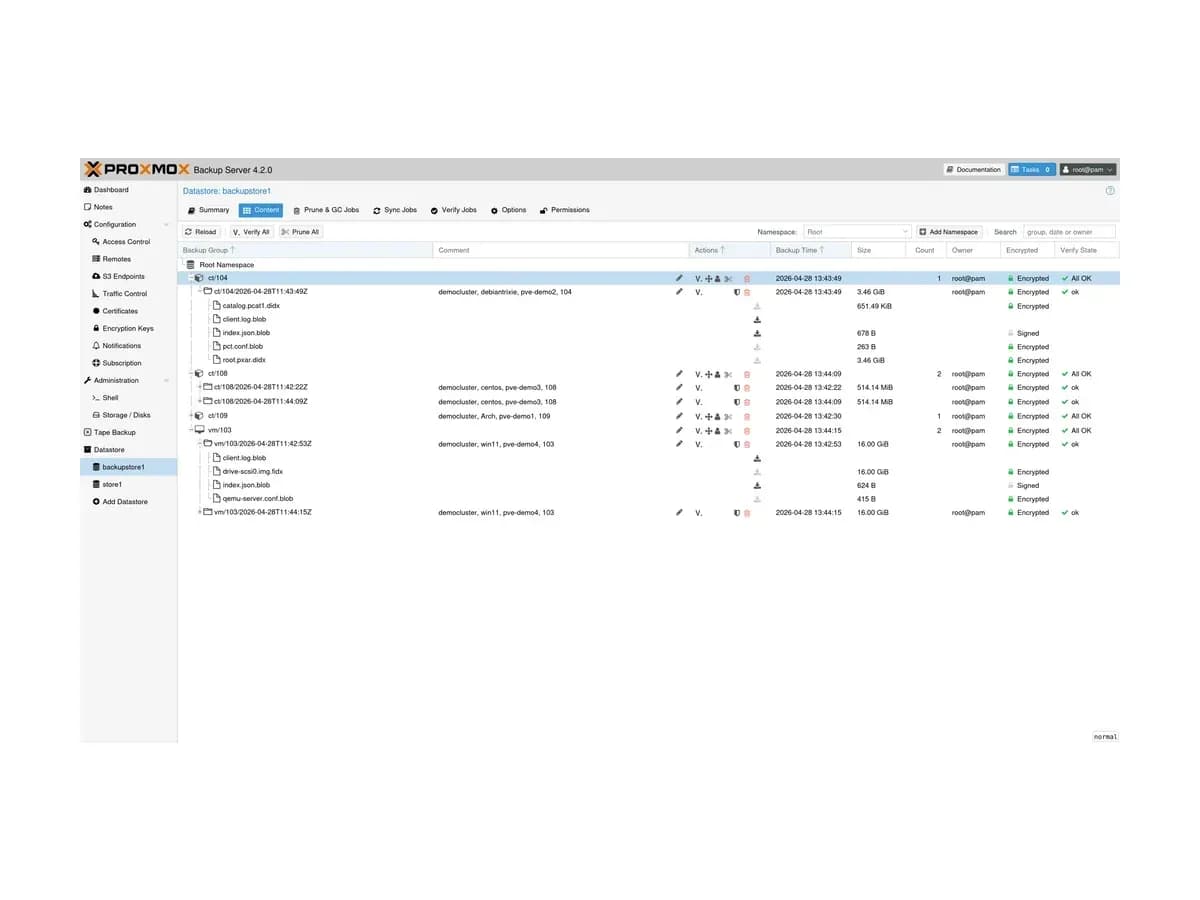Click Add Datastore in sidebar
This screenshot has width=1200, height=900.
click(128, 502)
